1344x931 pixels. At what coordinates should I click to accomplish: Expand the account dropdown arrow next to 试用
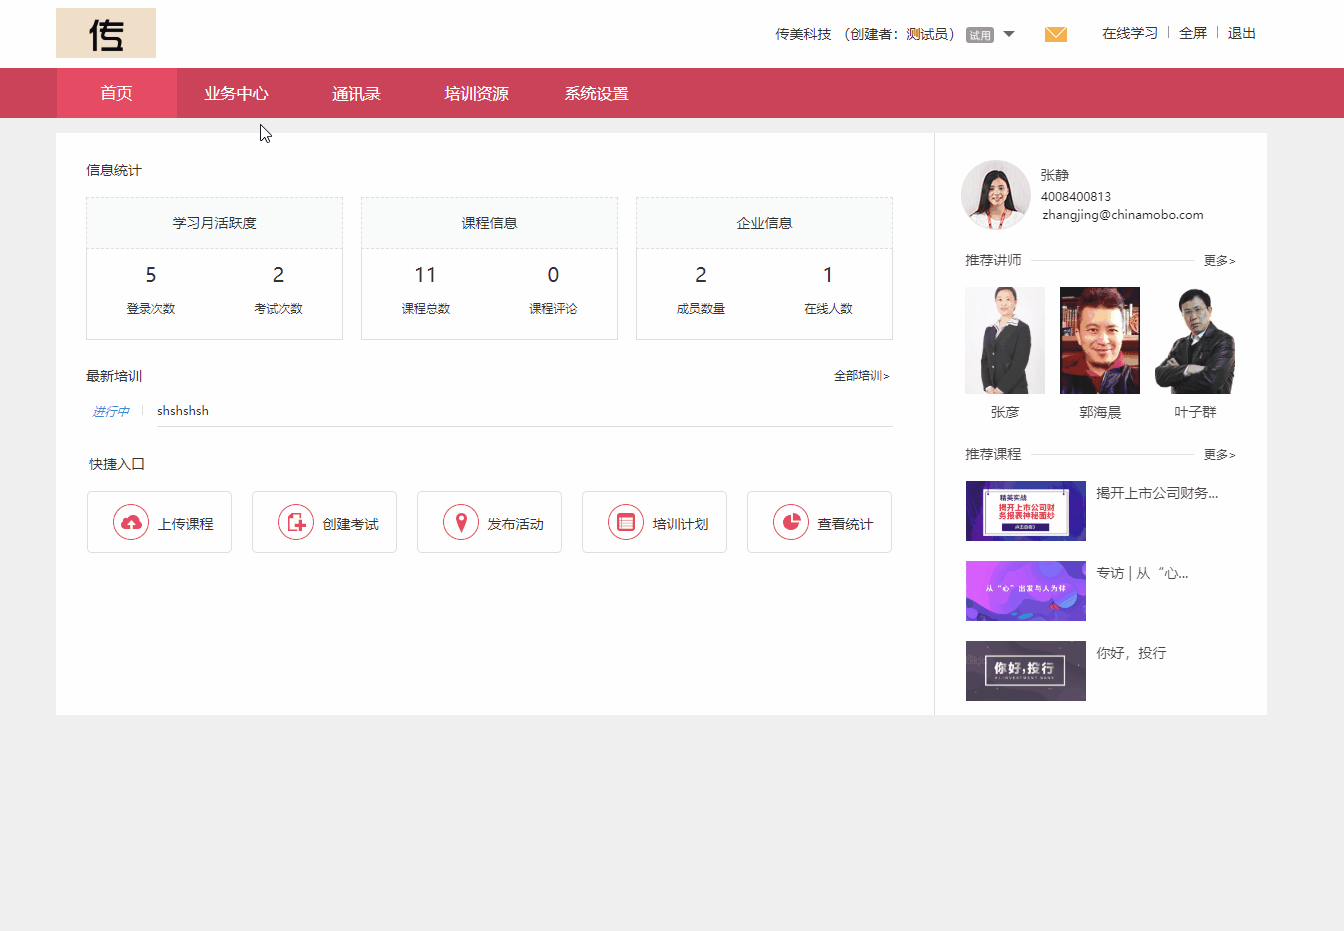click(1009, 33)
